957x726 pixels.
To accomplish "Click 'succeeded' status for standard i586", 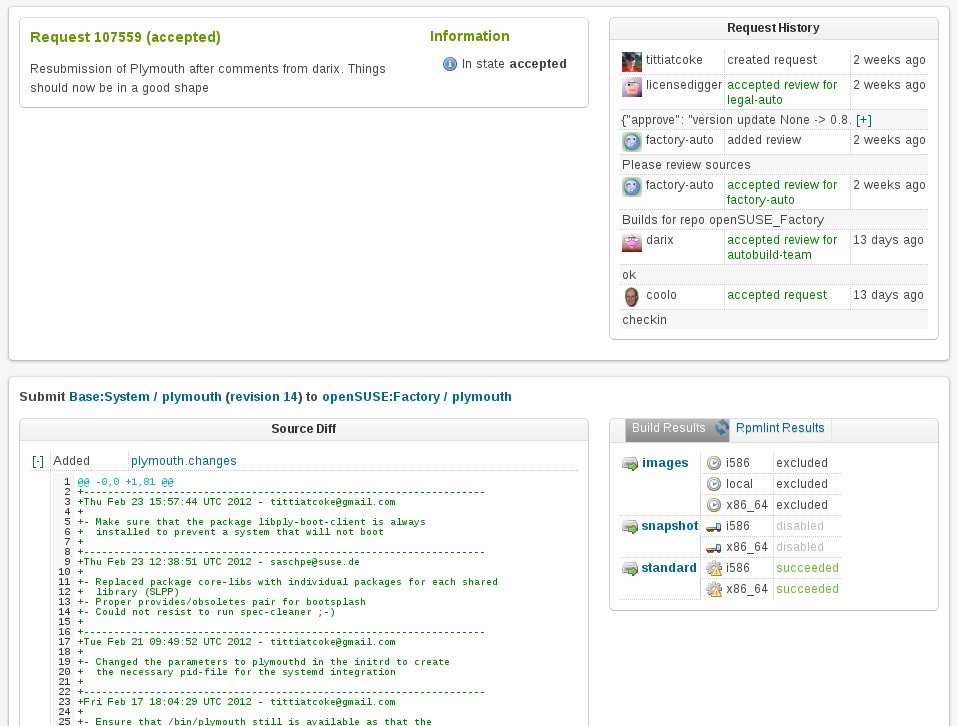I will (807, 568).
